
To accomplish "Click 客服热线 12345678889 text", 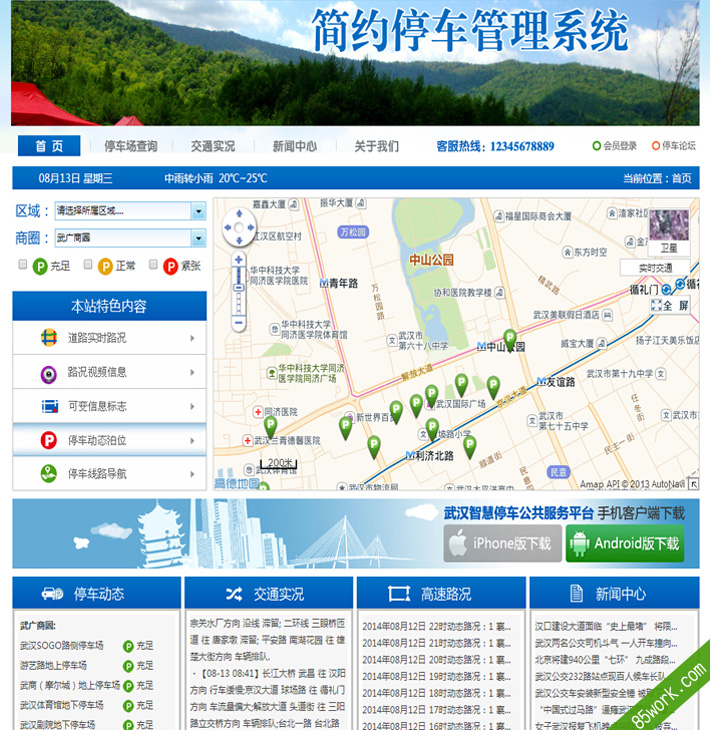I will (x=495, y=146).
